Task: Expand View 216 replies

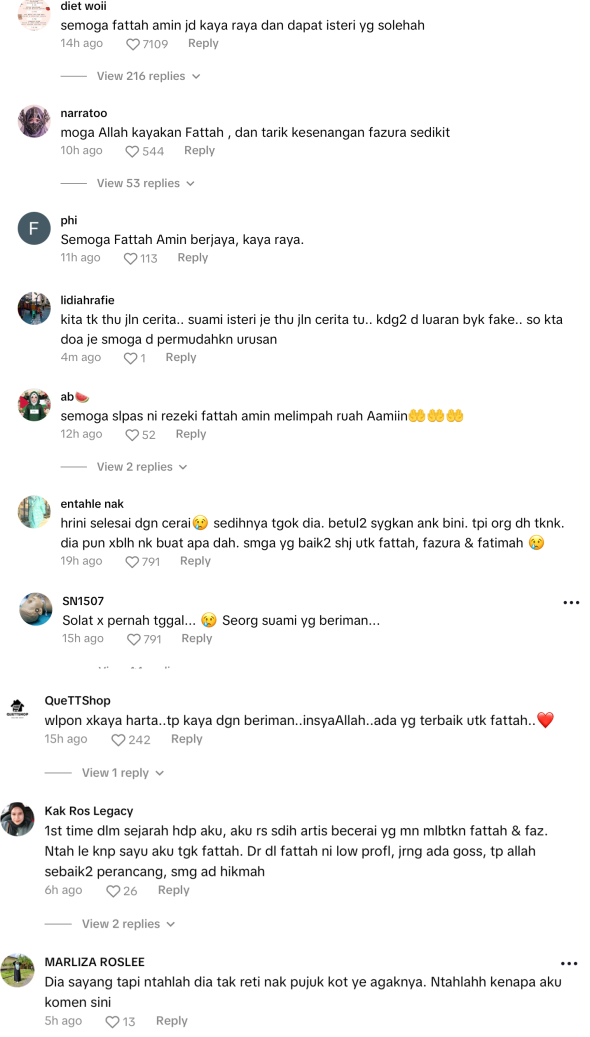Action: 149,76
